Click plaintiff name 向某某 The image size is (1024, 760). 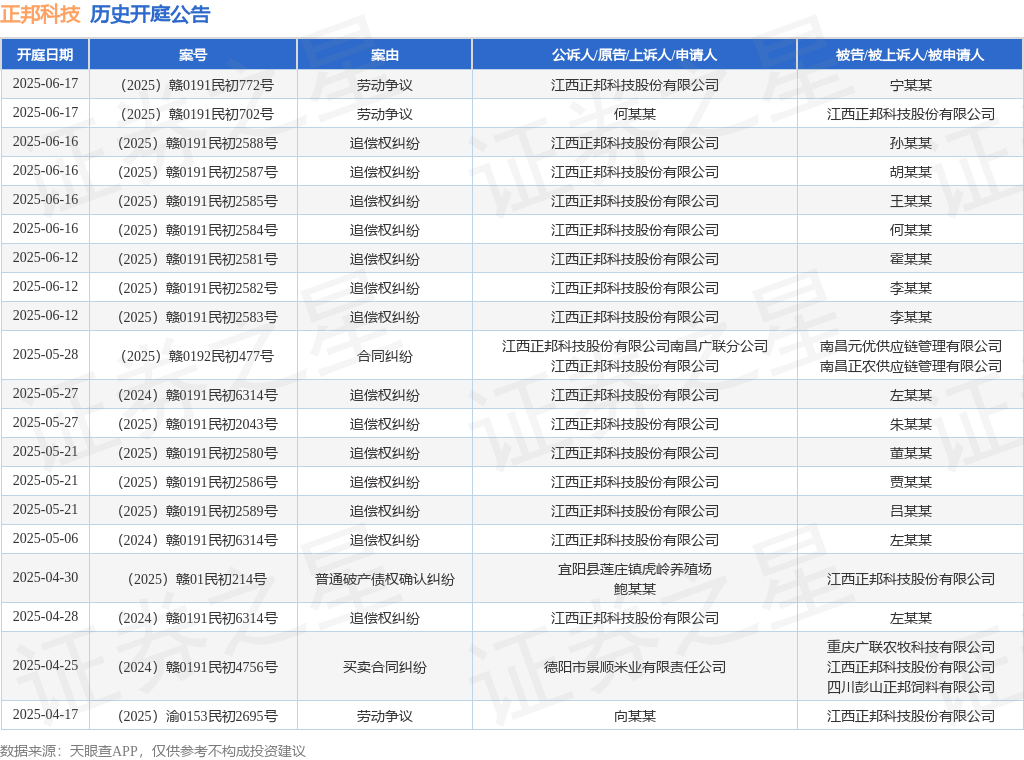[635, 716]
